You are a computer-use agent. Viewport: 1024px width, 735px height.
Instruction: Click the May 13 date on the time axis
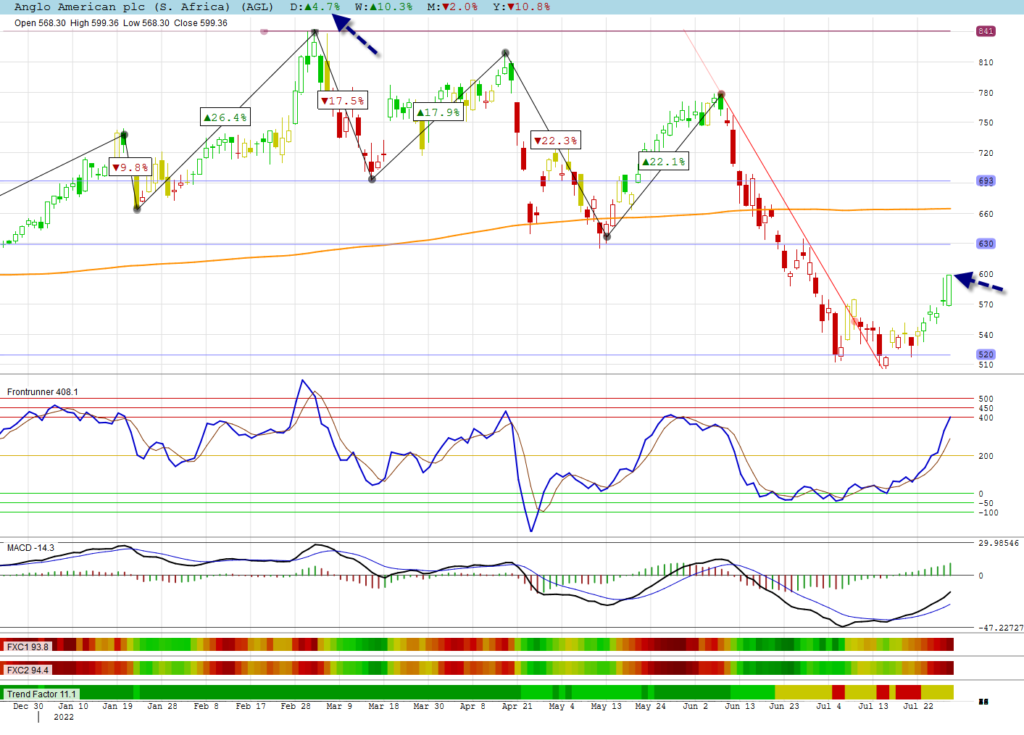click(x=606, y=706)
